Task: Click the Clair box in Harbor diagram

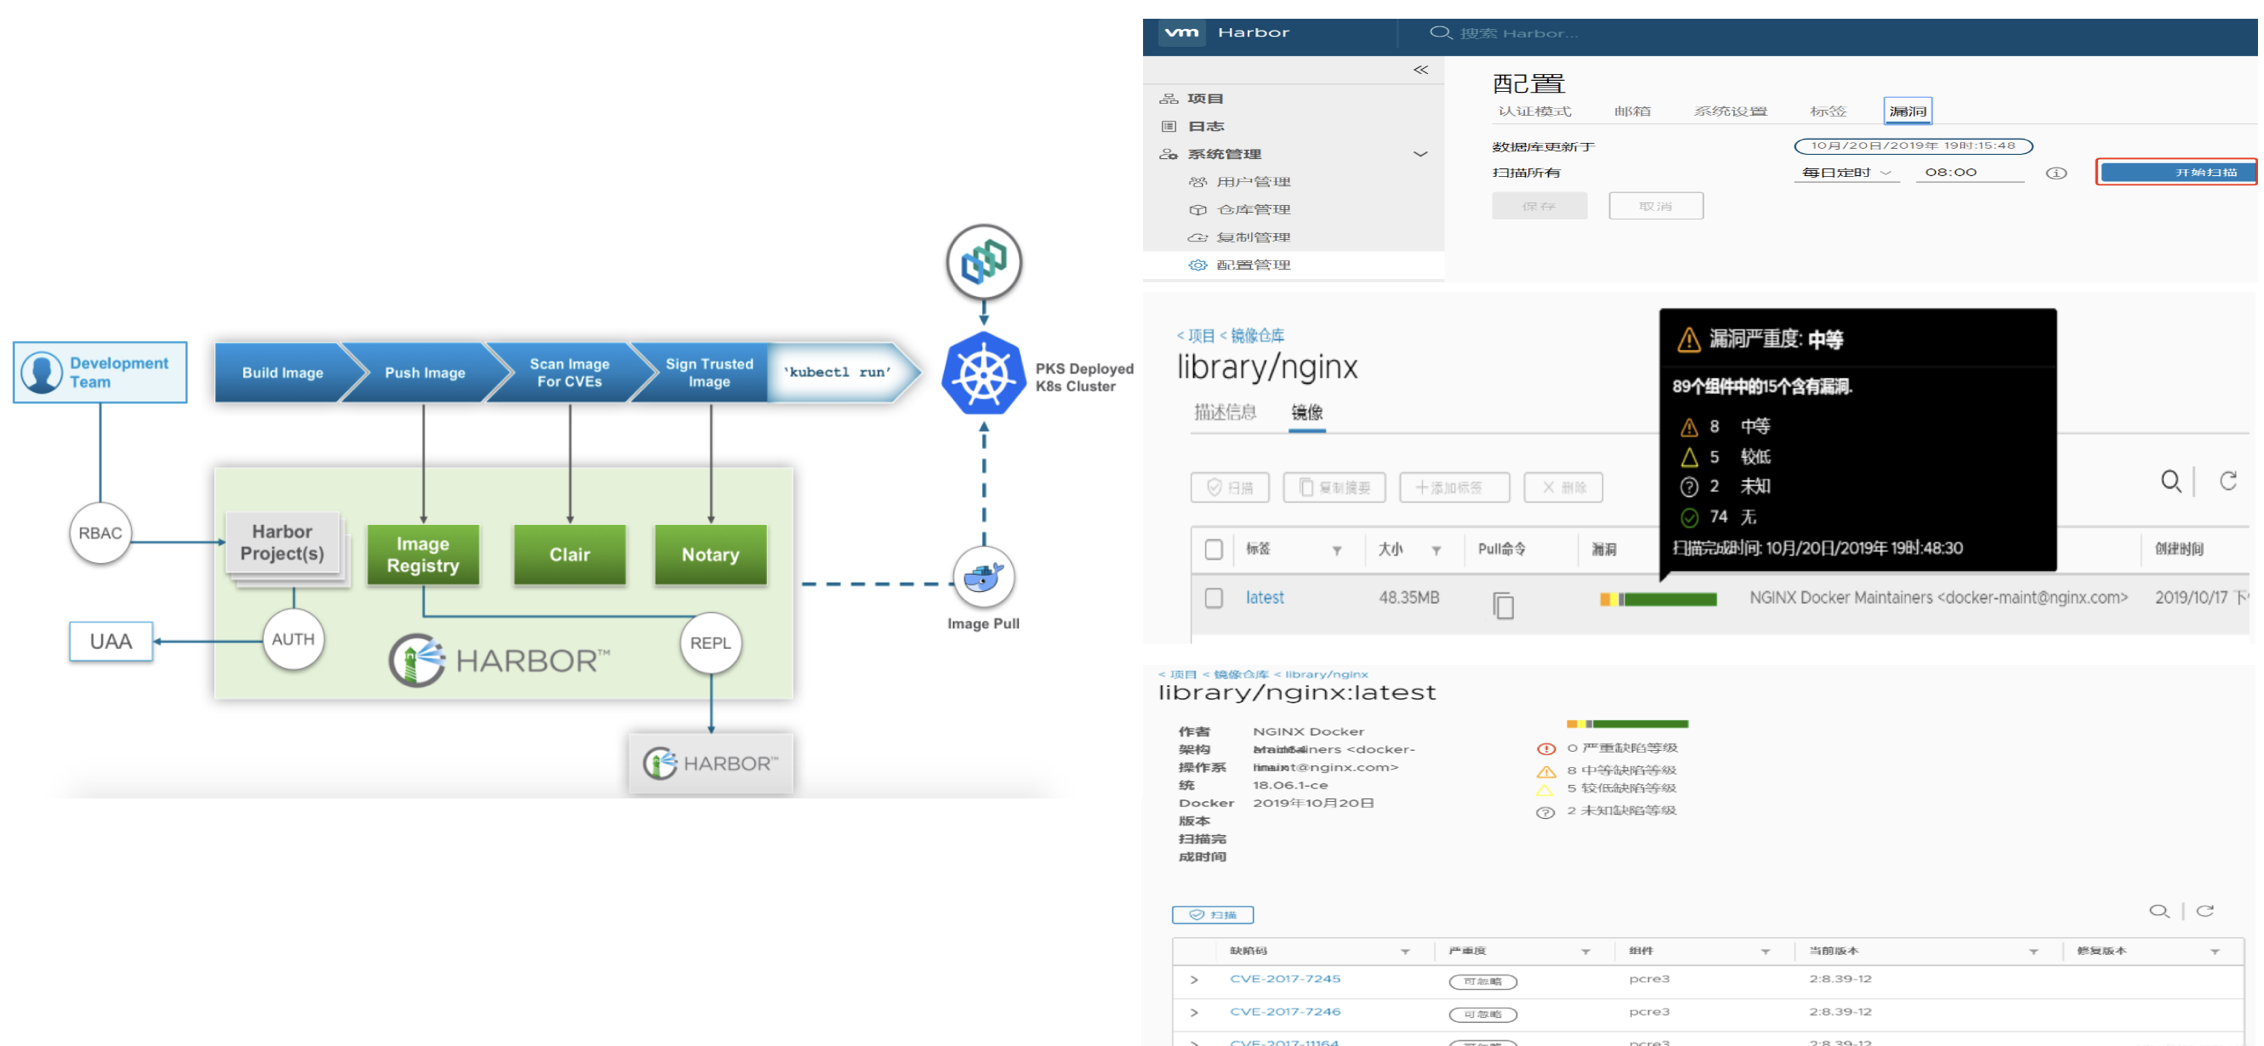Action: coord(570,555)
